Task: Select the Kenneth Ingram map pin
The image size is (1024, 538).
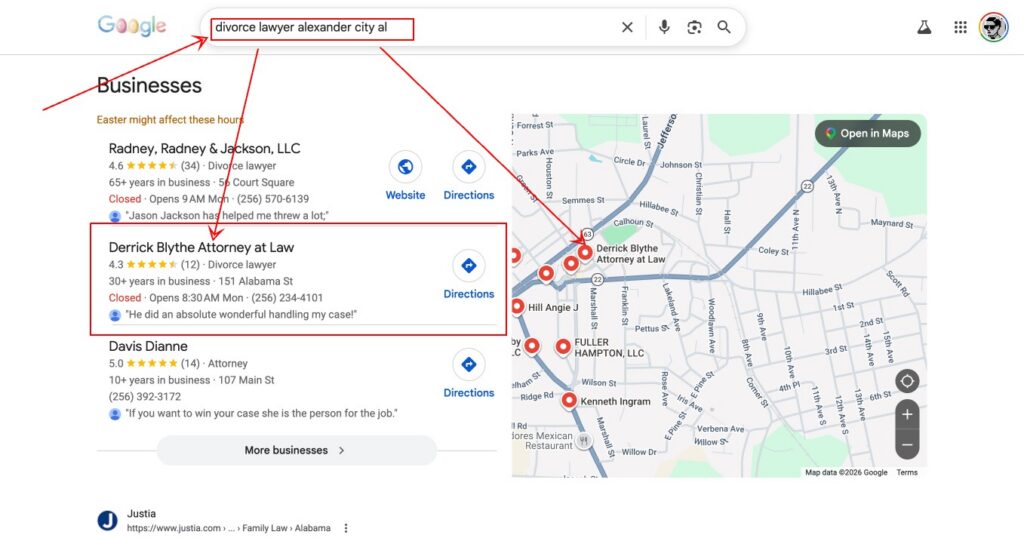Action: coord(569,401)
